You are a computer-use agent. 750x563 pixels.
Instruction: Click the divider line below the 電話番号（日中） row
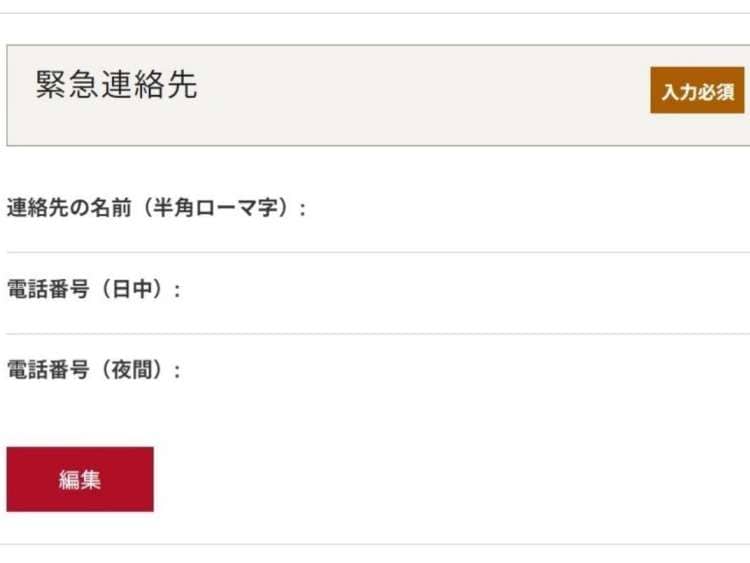click(x=375, y=333)
